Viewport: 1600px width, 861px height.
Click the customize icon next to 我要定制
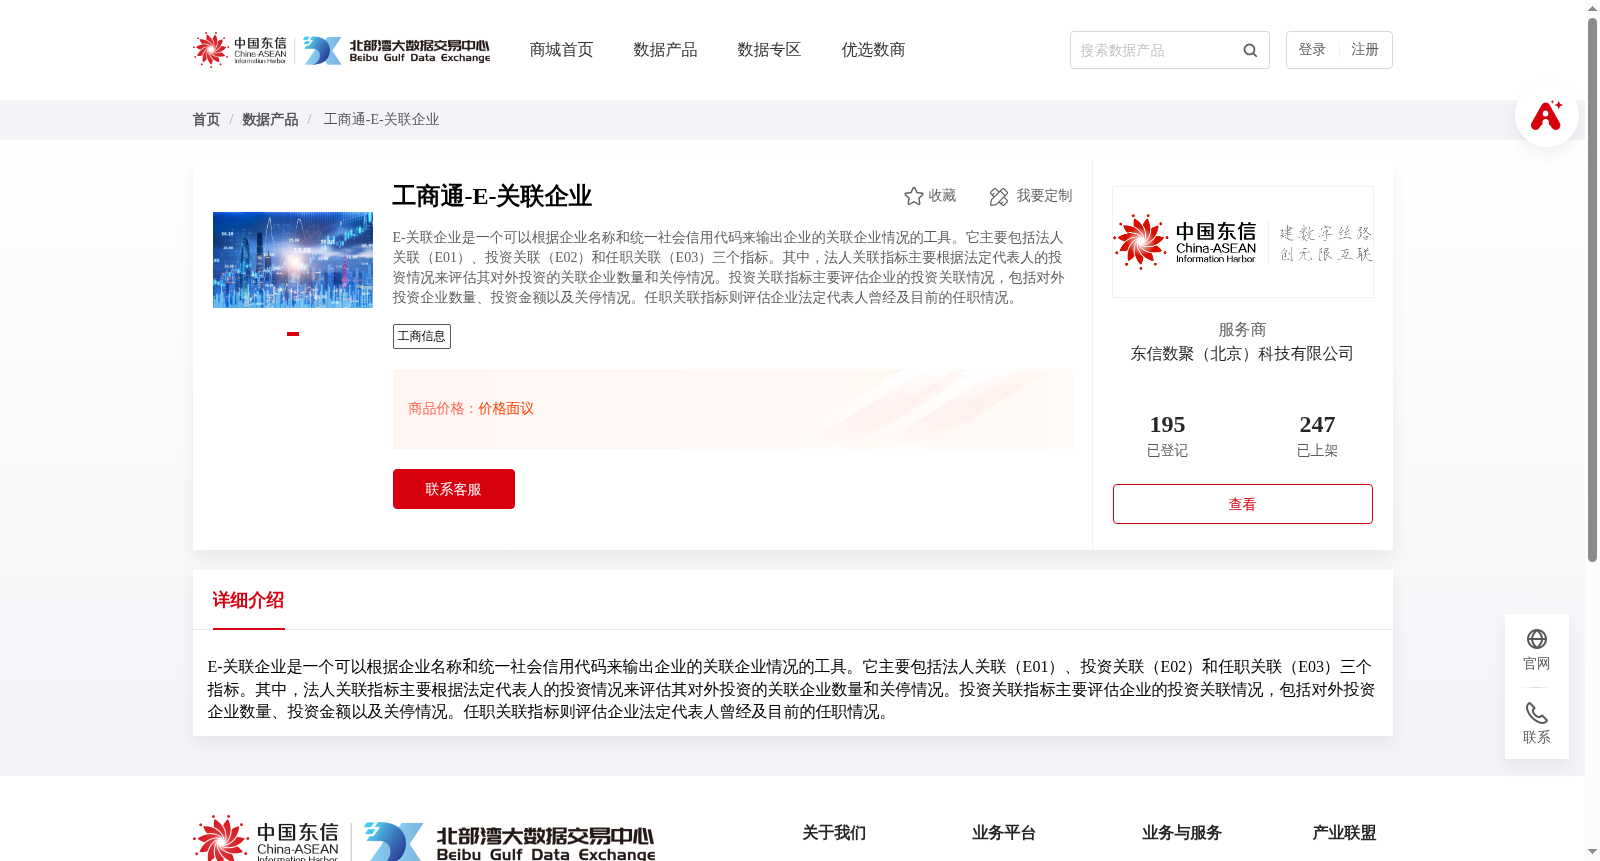pos(999,197)
